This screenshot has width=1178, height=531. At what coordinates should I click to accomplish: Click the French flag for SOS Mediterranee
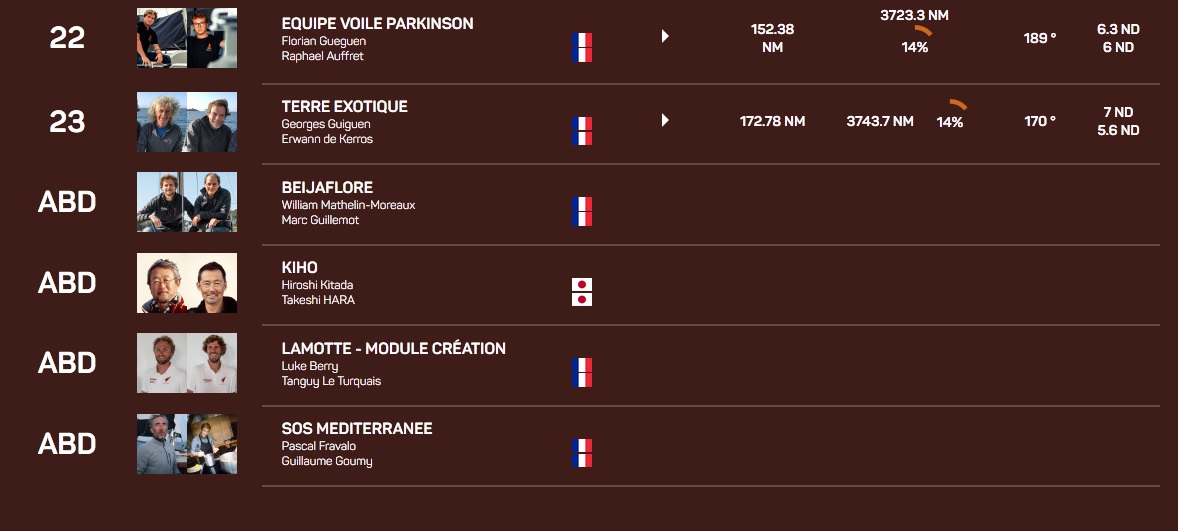tap(582, 453)
